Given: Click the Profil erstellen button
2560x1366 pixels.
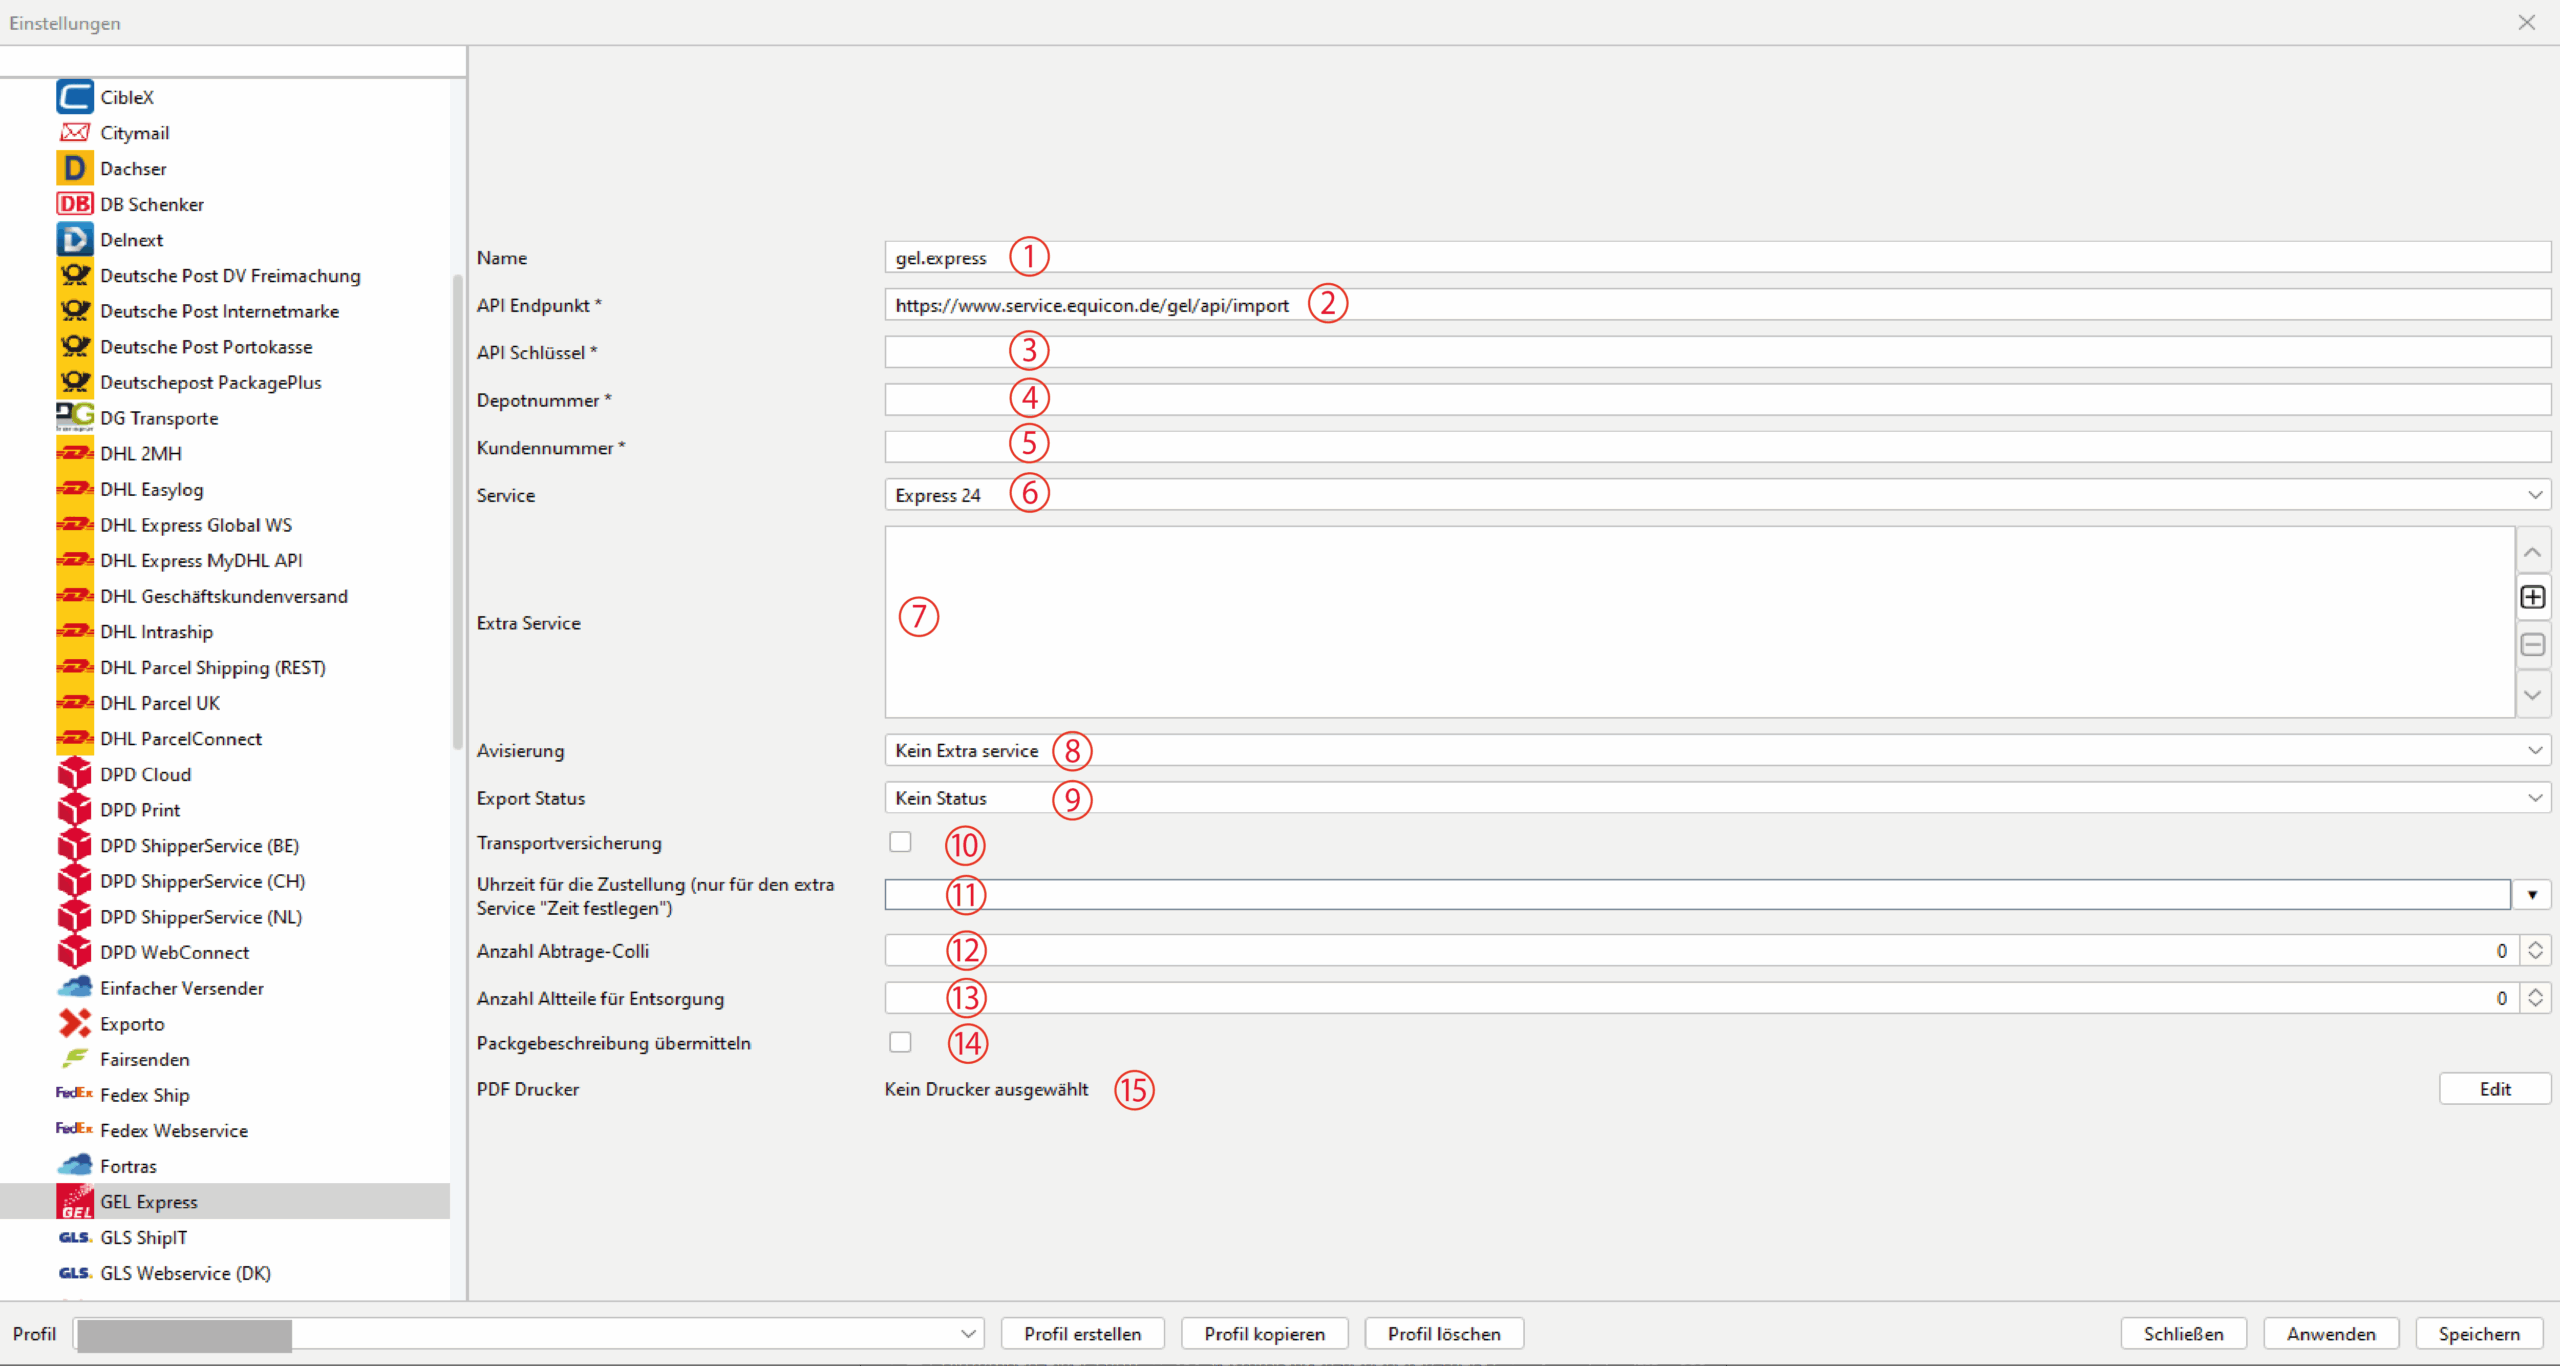Looking at the screenshot, I should tap(1082, 1333).
